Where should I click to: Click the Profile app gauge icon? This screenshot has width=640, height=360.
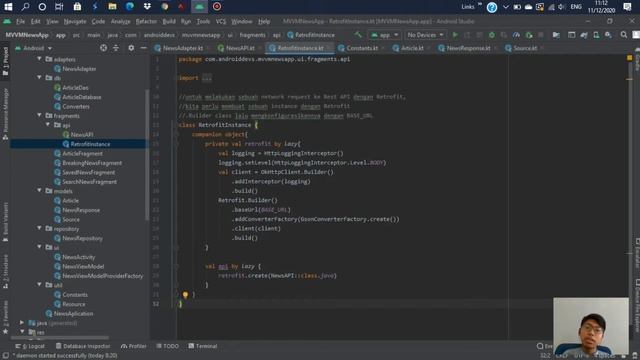pos(516,35)
